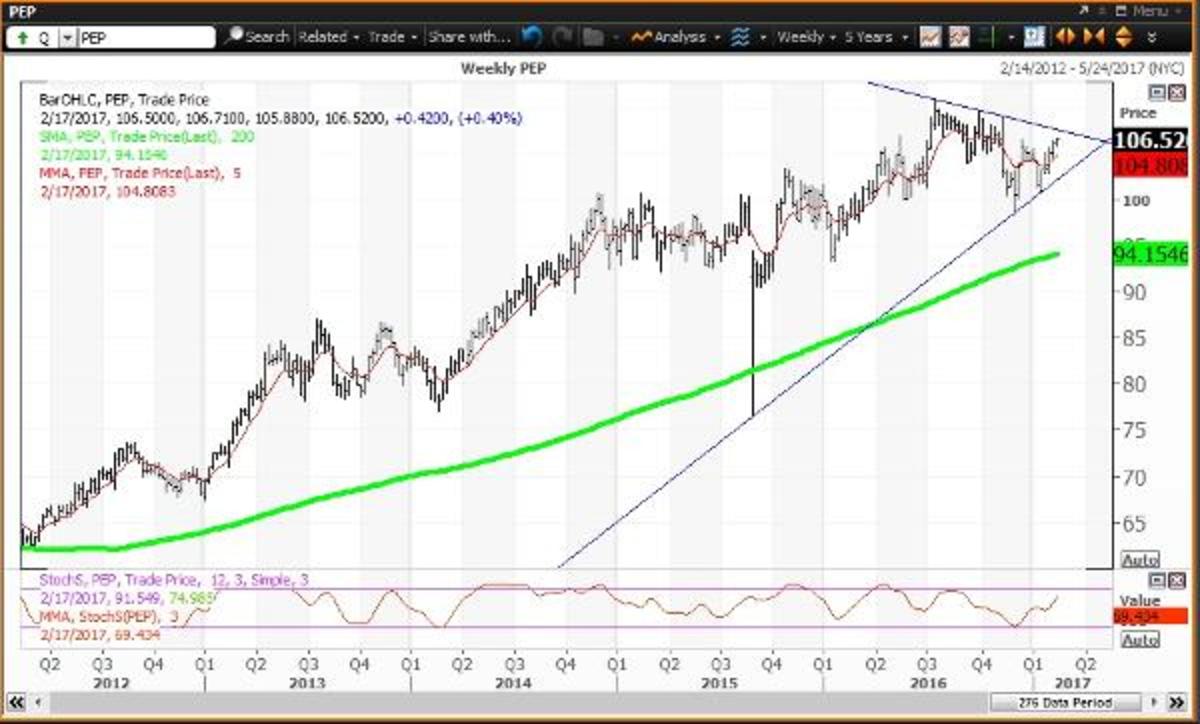The width and height of the screenshot is (1200, 724).
Task: Click the pop-out arrow icon near Menu
Action: click(x=1084, y=10)
